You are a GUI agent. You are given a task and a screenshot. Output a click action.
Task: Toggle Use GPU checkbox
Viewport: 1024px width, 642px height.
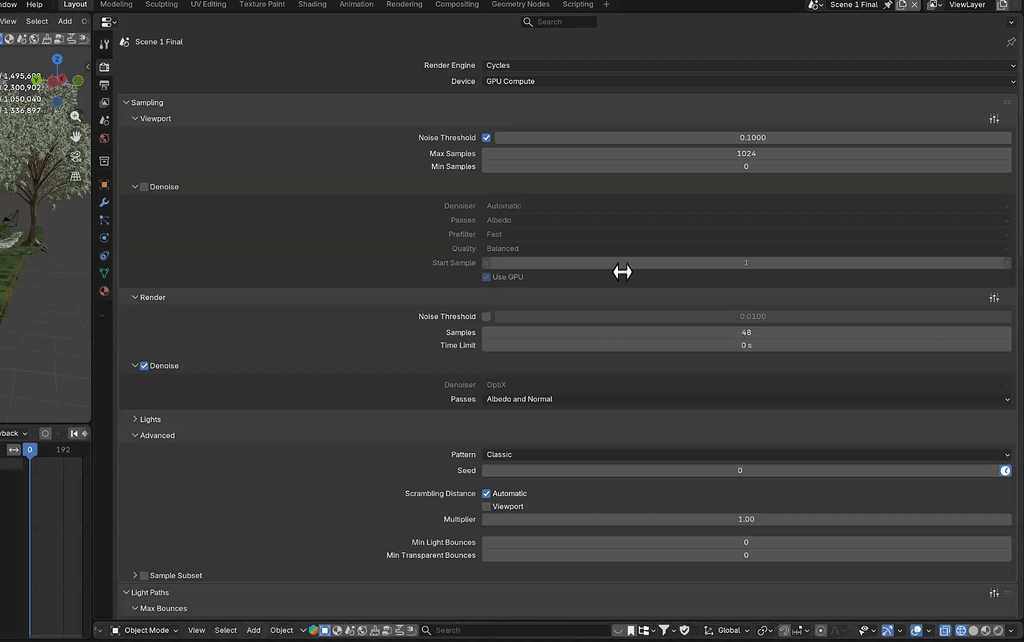486,277
